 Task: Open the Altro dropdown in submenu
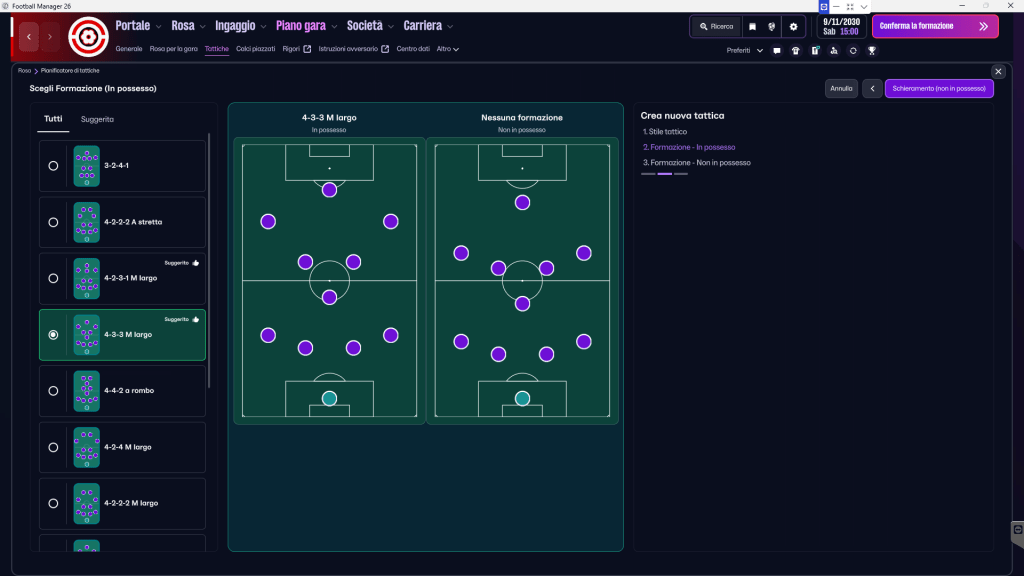coord(448,49)
